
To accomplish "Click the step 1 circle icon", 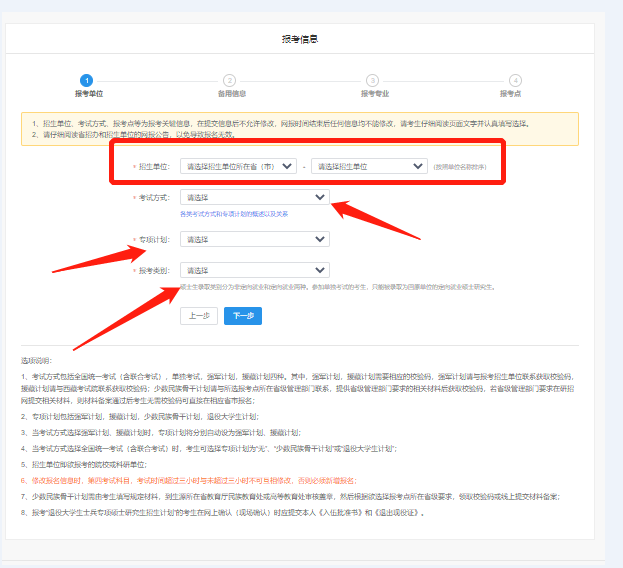I will click(87, 80).
